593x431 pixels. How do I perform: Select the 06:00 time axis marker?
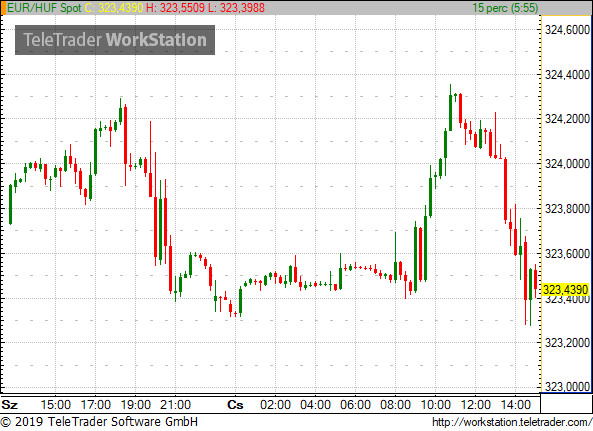355,405
